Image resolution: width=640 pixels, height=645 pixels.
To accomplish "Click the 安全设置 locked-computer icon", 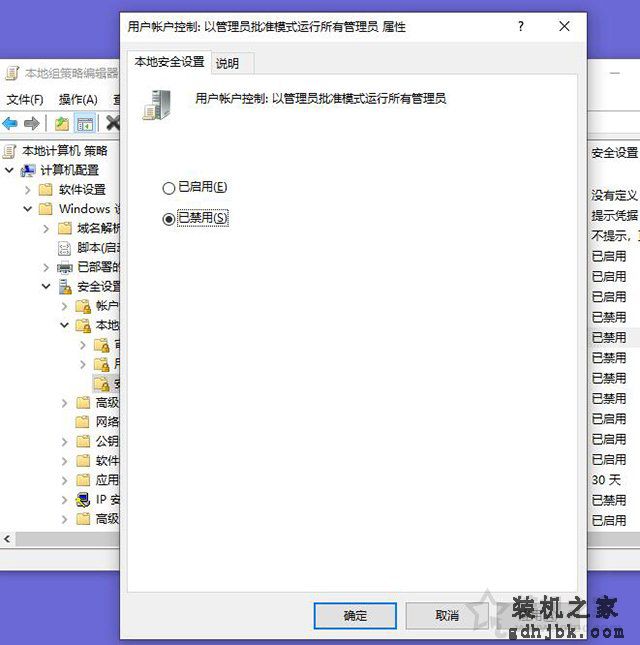I will [65, 287].
